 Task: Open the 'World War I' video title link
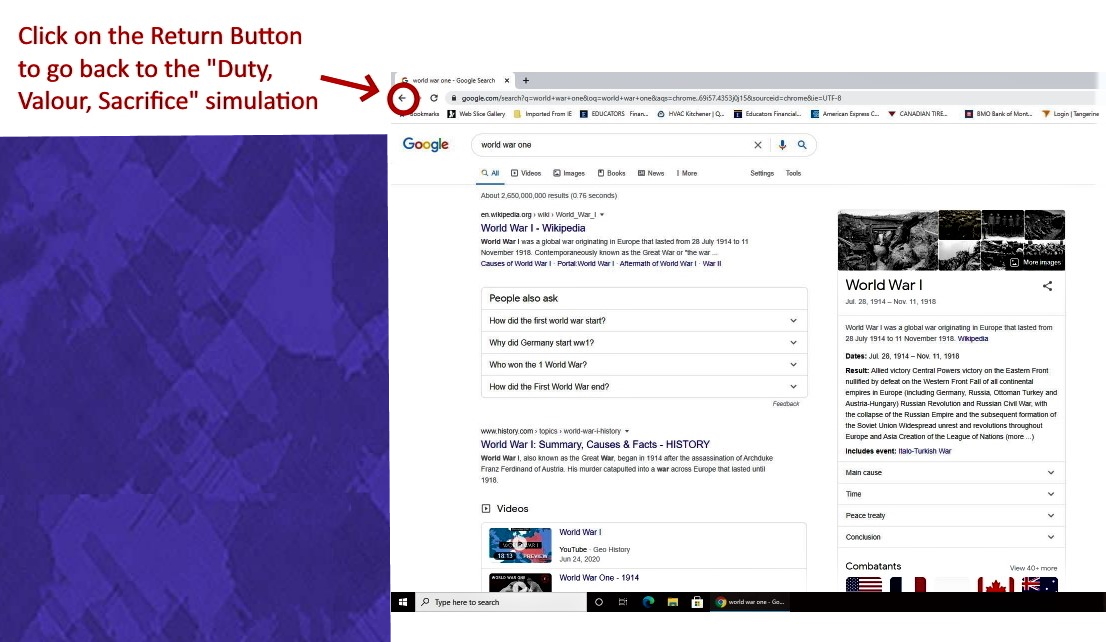pyautogui.click(x=580, y=532)
